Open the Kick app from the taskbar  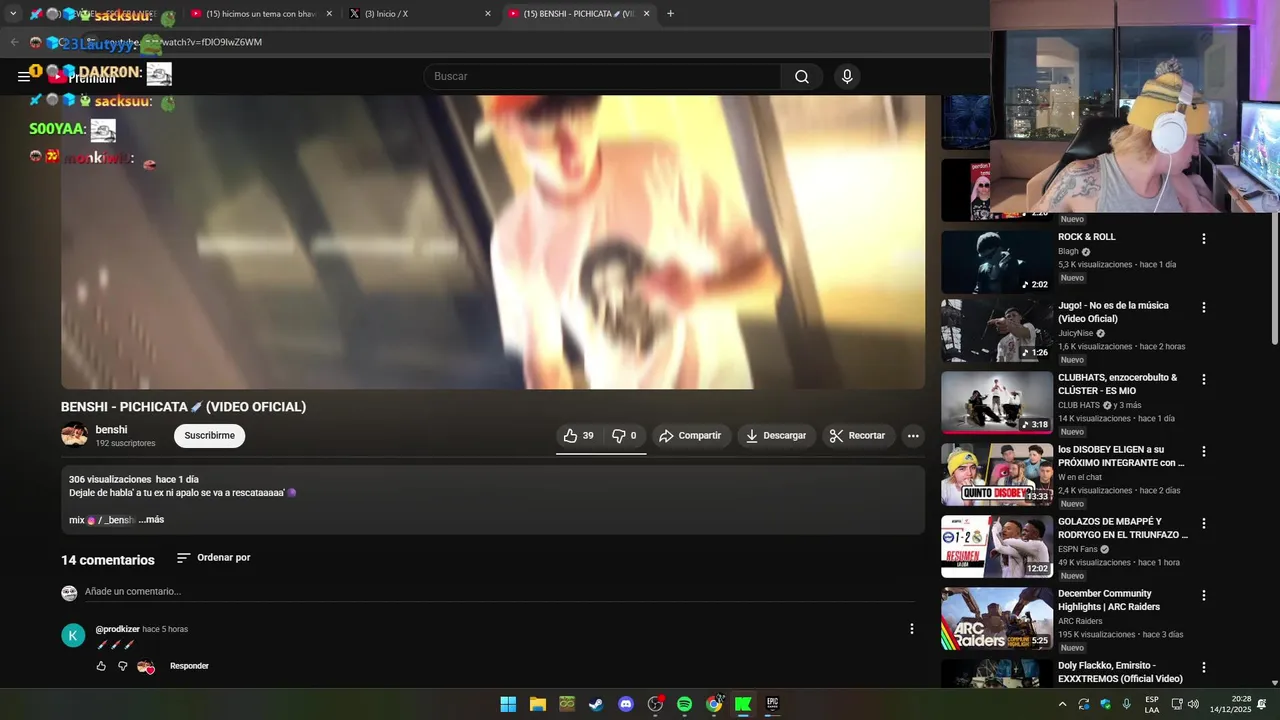coord(743,704)
